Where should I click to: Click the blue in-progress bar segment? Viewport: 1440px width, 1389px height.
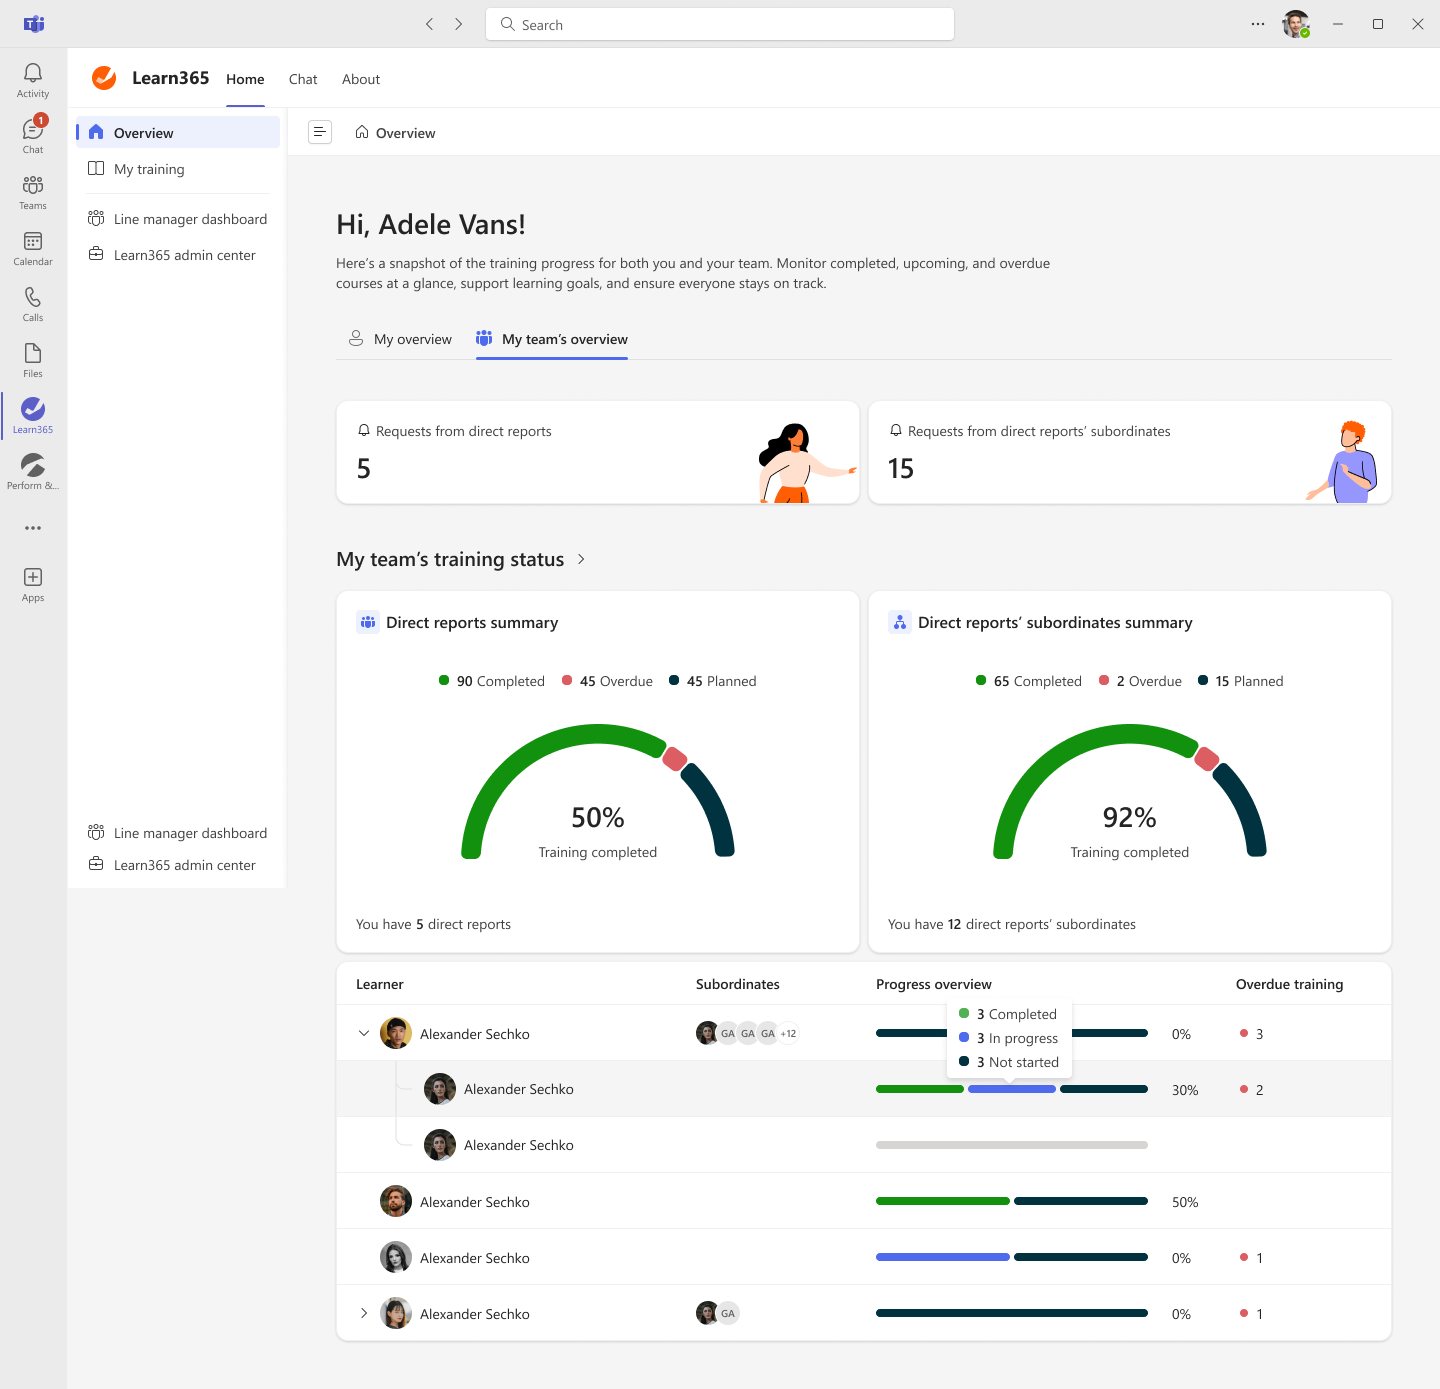[1011, 1089]
